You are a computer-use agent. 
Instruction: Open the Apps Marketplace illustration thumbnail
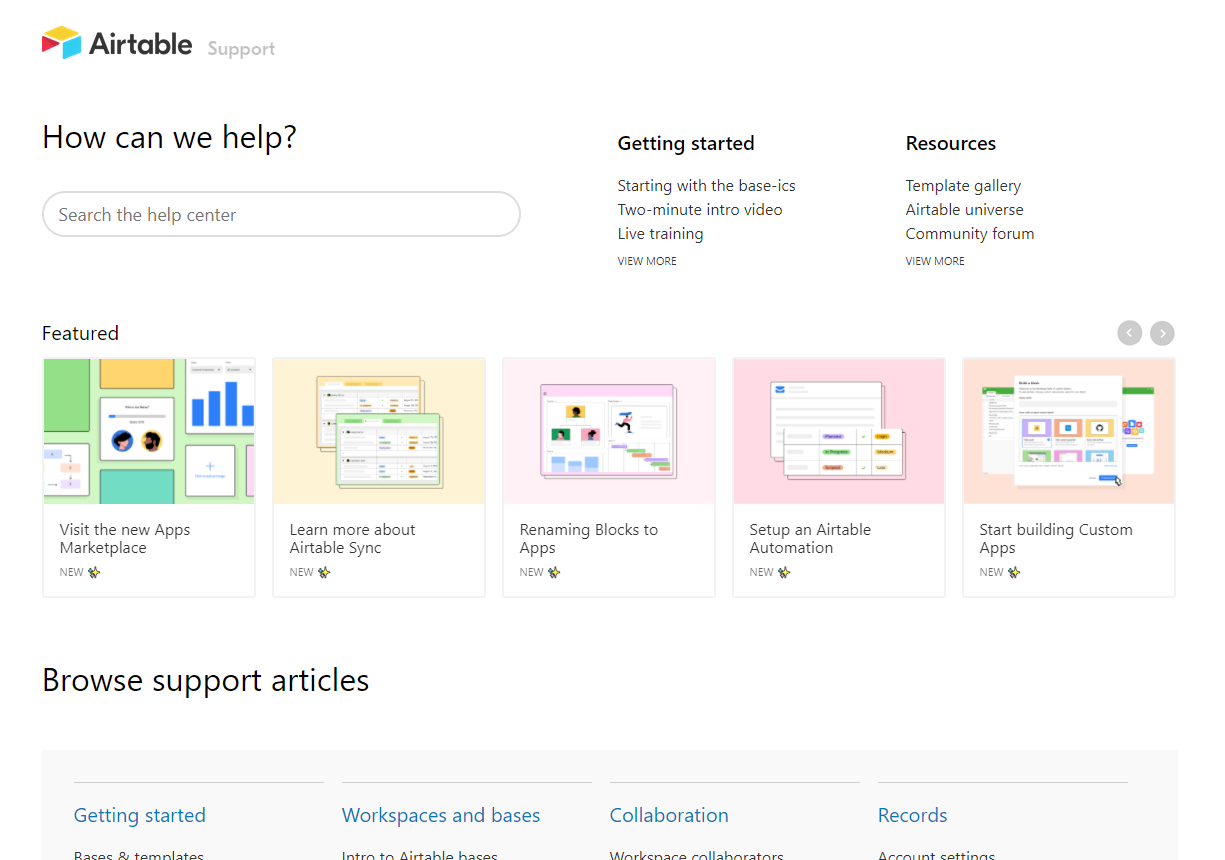[x=149, y=431]
